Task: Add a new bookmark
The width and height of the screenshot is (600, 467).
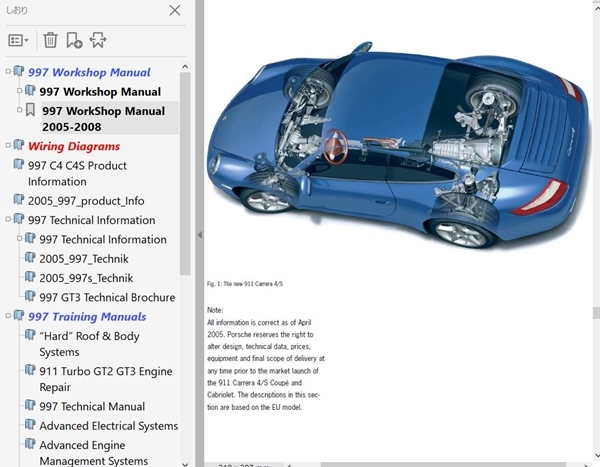Action: [x=74, y=40]
